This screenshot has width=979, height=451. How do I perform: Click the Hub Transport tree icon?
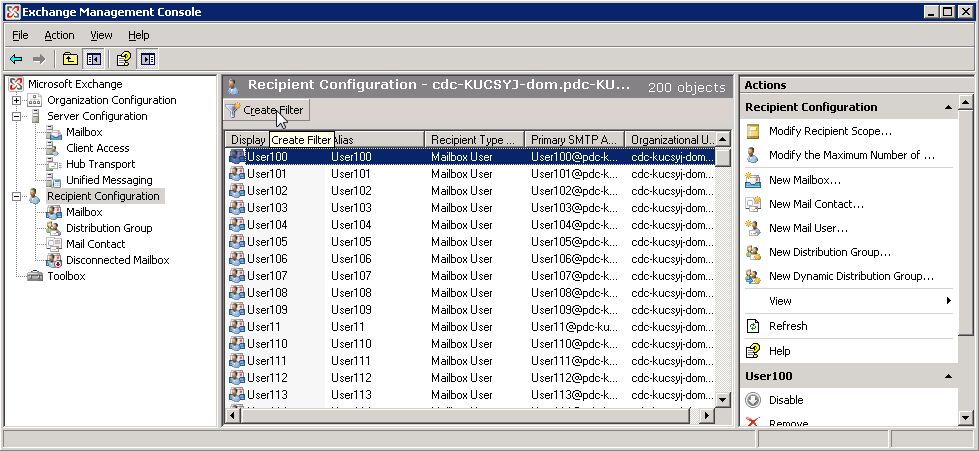click(x=54, y=164)
